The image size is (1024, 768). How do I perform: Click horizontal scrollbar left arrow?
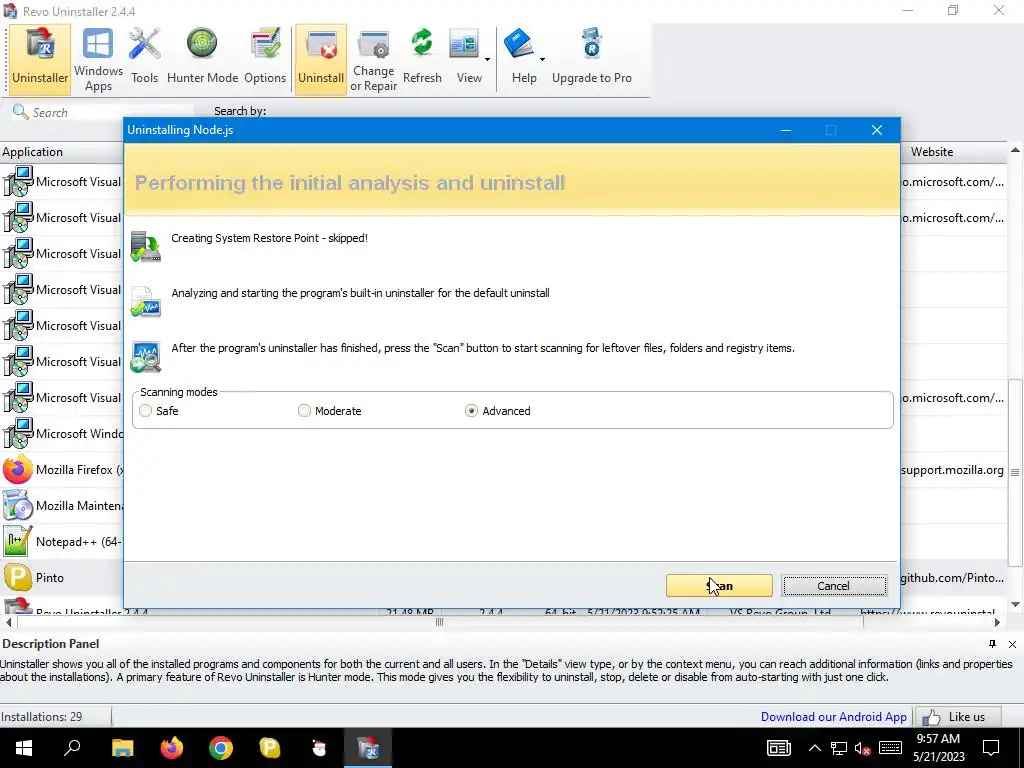coord(8,622)
